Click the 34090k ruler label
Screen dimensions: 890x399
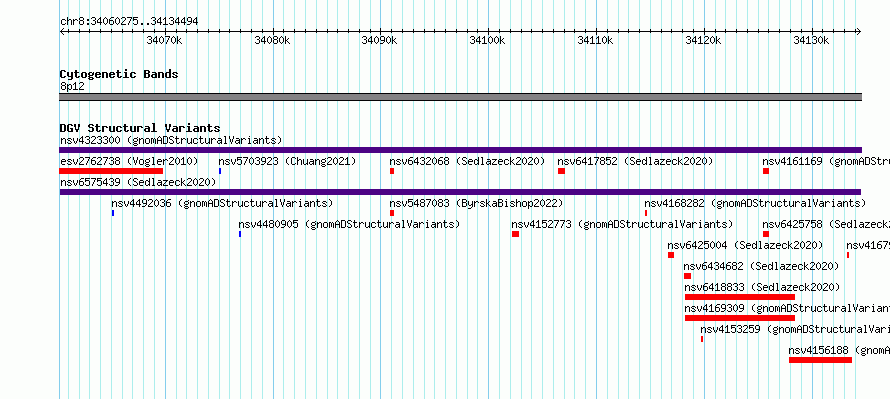pos(380,40)
